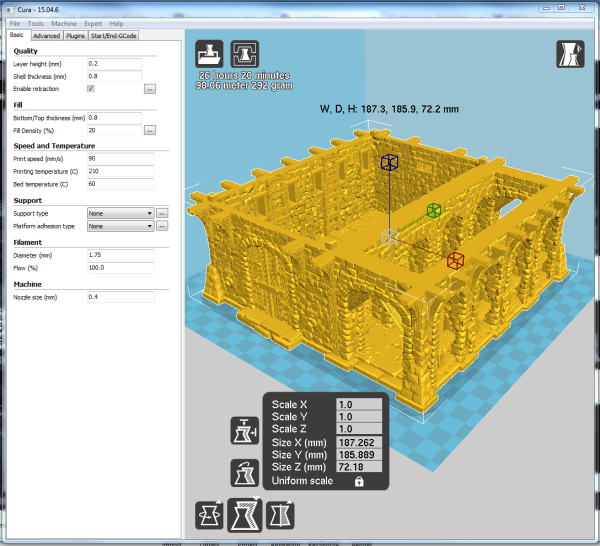Open the Expert menu

tap(93, 23)
